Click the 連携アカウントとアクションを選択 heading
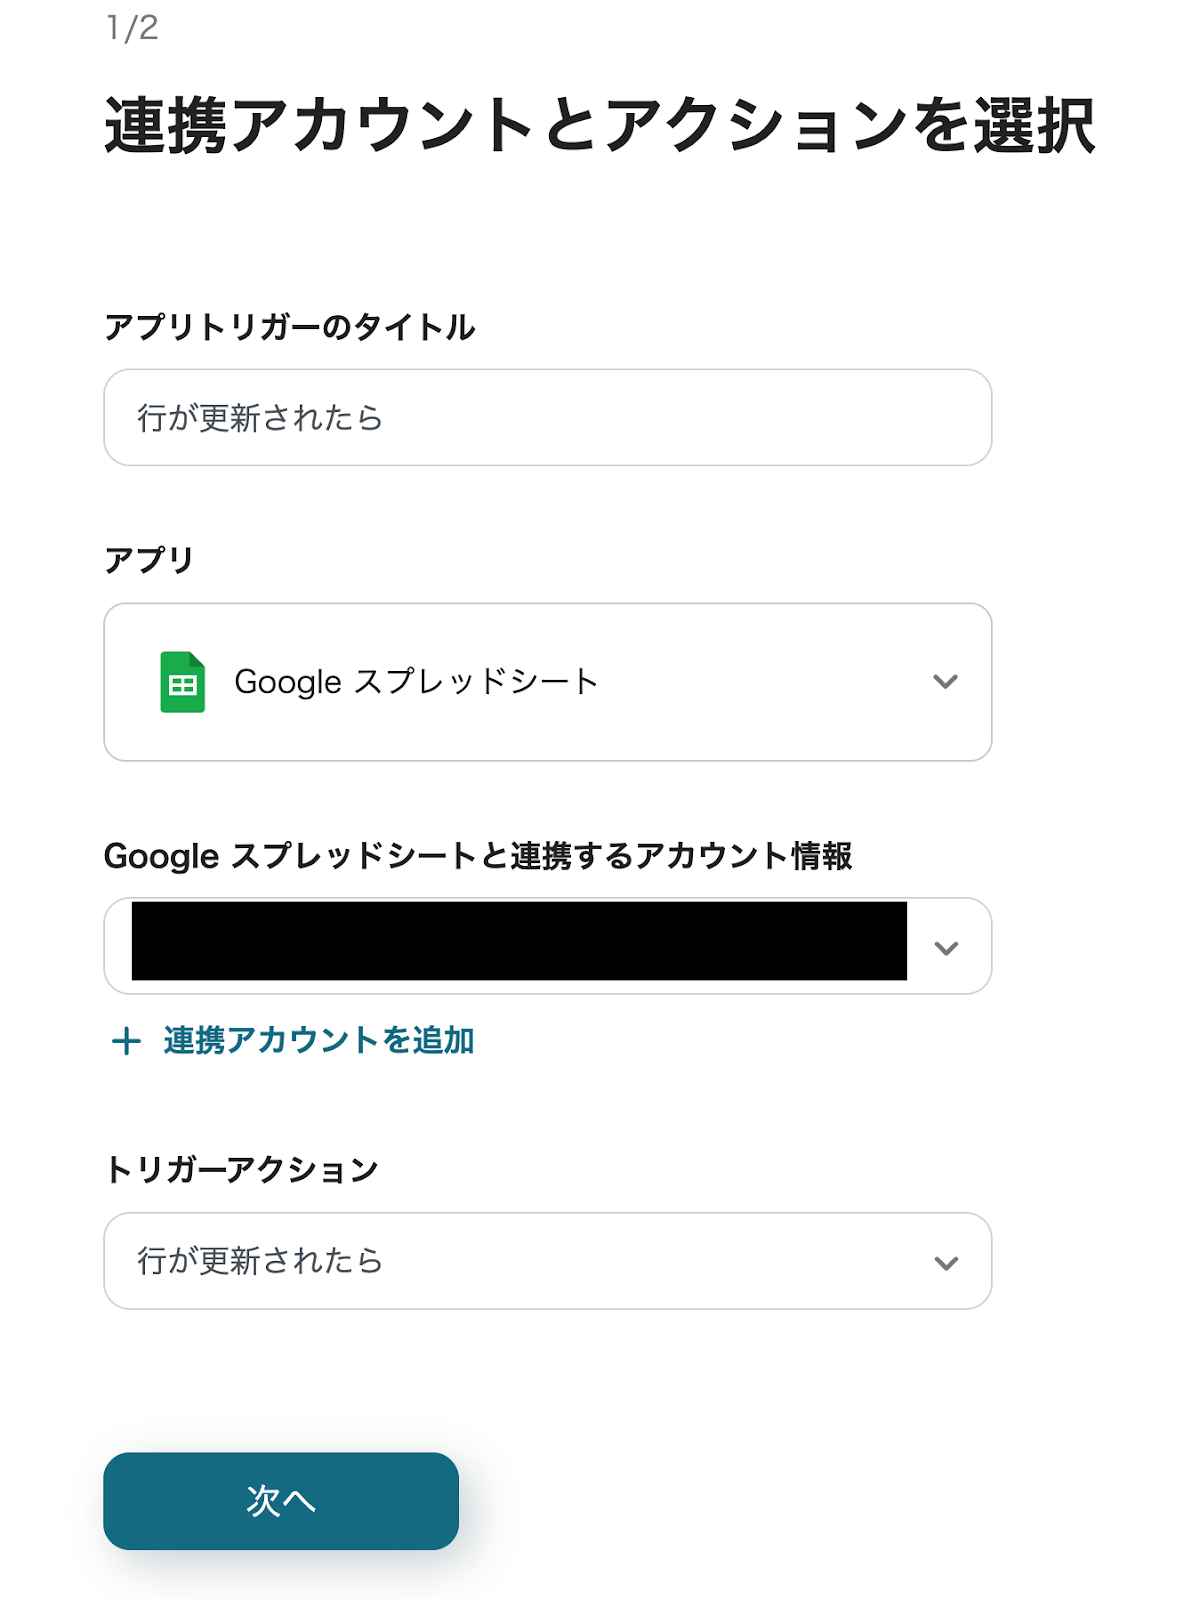1192x1600 pixels. (599, 126)
